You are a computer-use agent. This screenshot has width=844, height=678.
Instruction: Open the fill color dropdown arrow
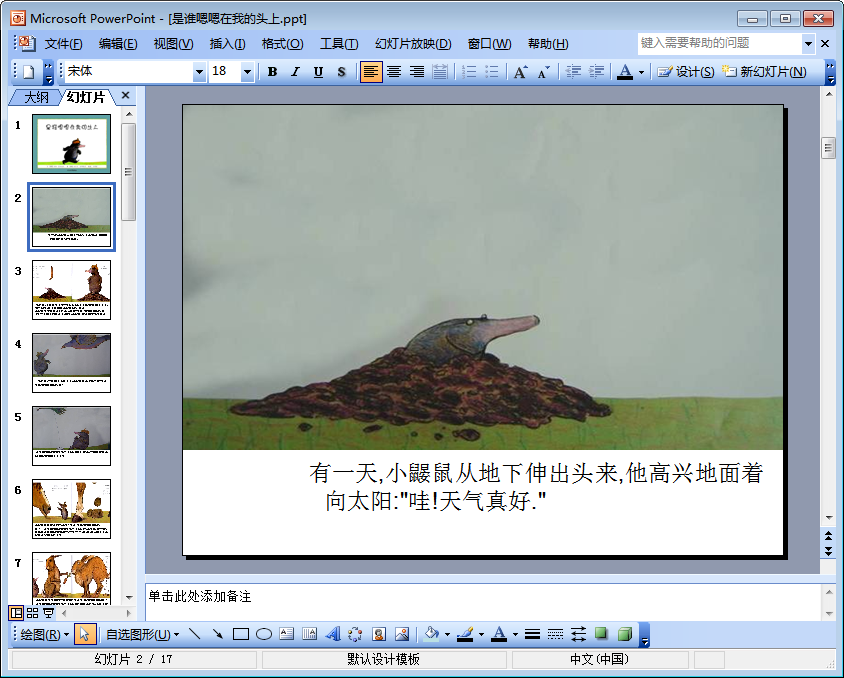447,635
